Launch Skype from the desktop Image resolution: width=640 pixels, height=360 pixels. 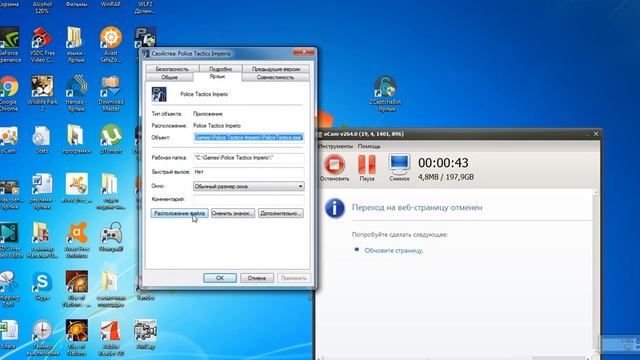click(42, 286)
